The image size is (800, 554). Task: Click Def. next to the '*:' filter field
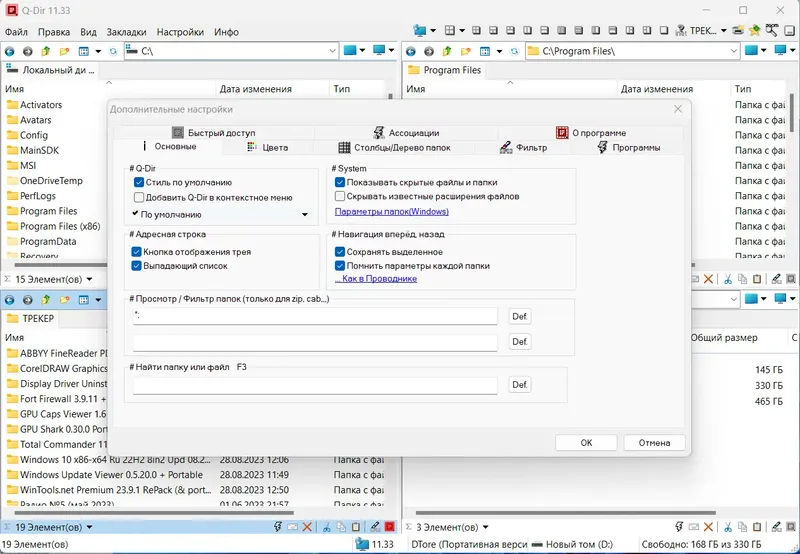(520, 316)
